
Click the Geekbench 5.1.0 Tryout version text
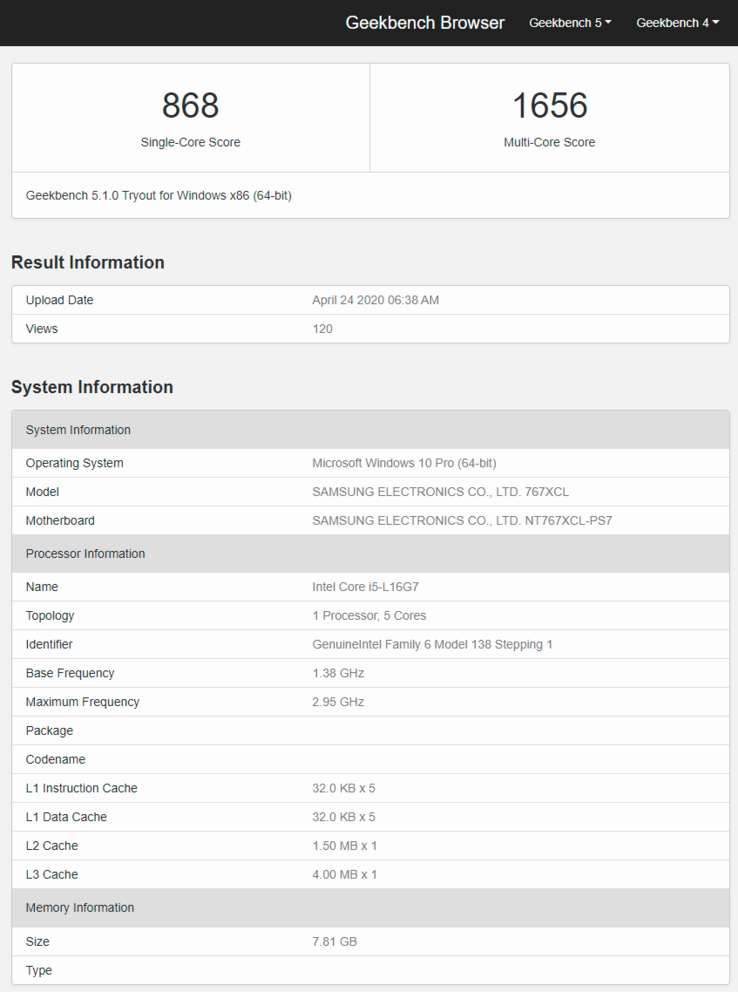pos(159,196)
